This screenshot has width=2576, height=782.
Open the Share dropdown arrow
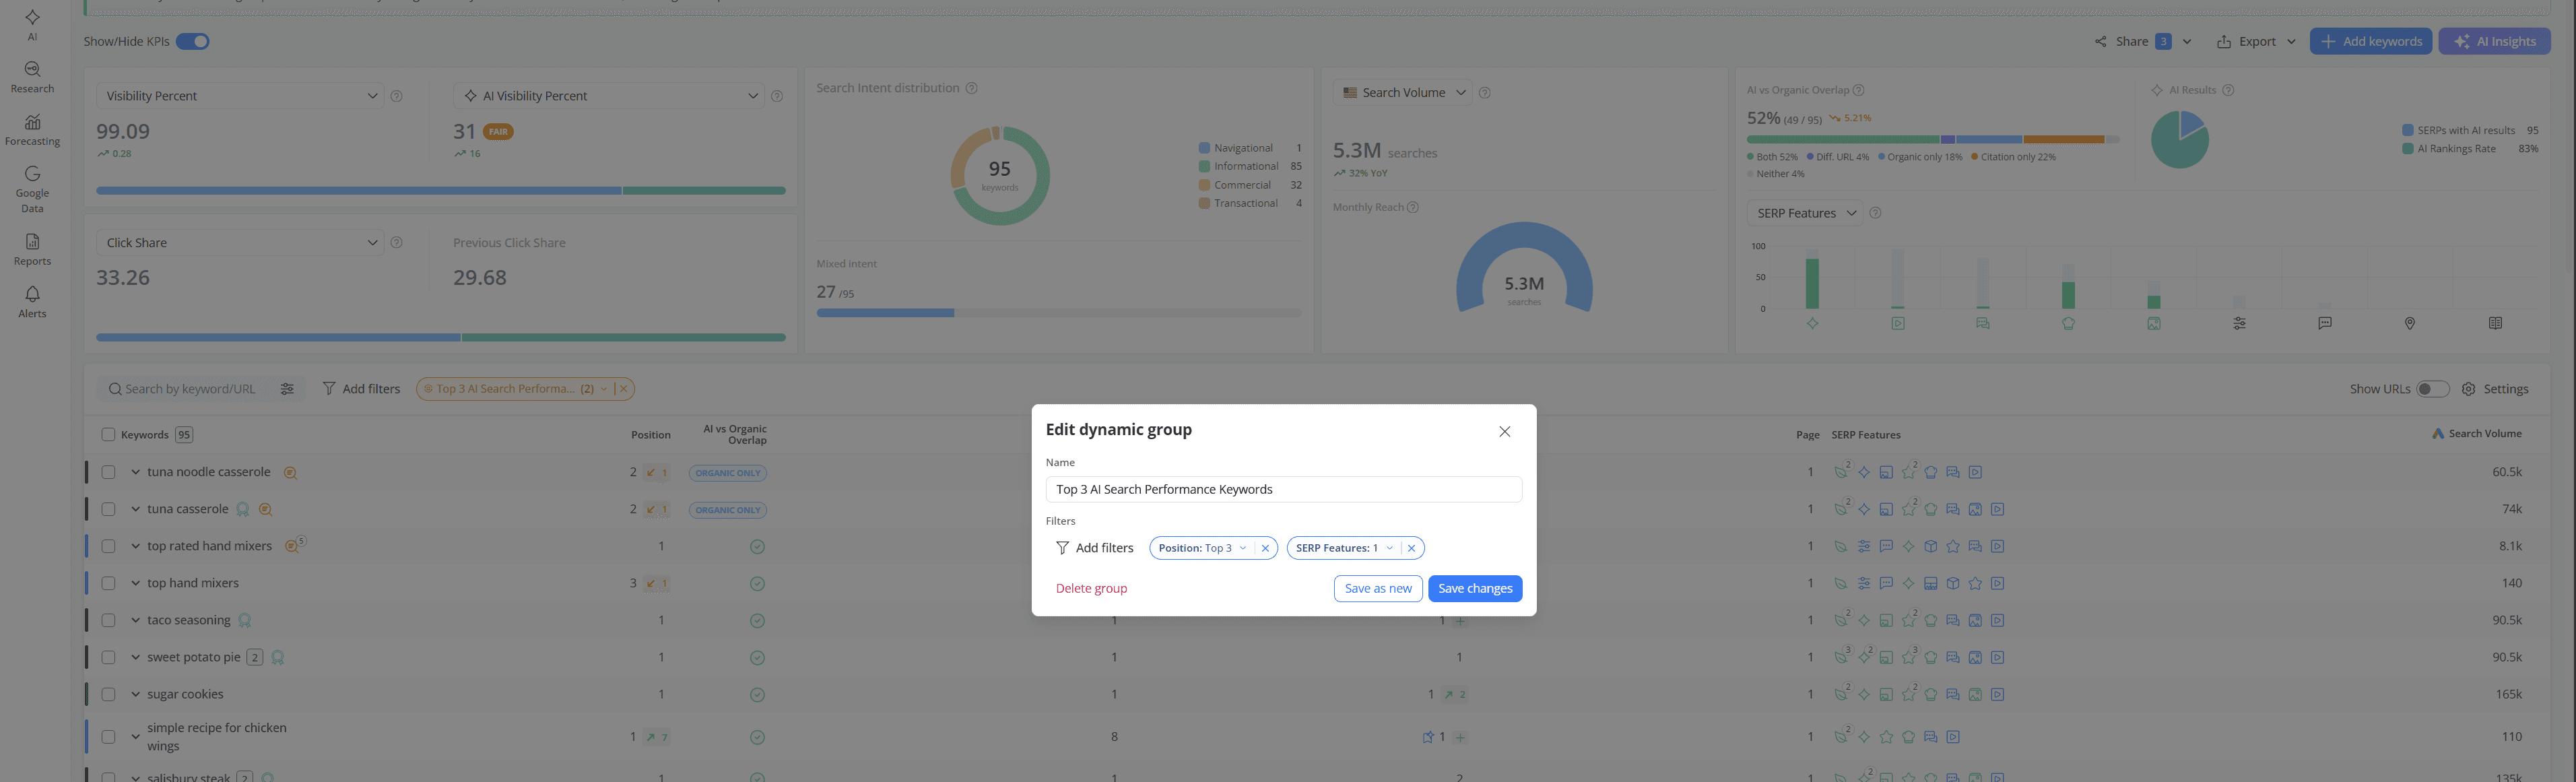pos(2187,41)
